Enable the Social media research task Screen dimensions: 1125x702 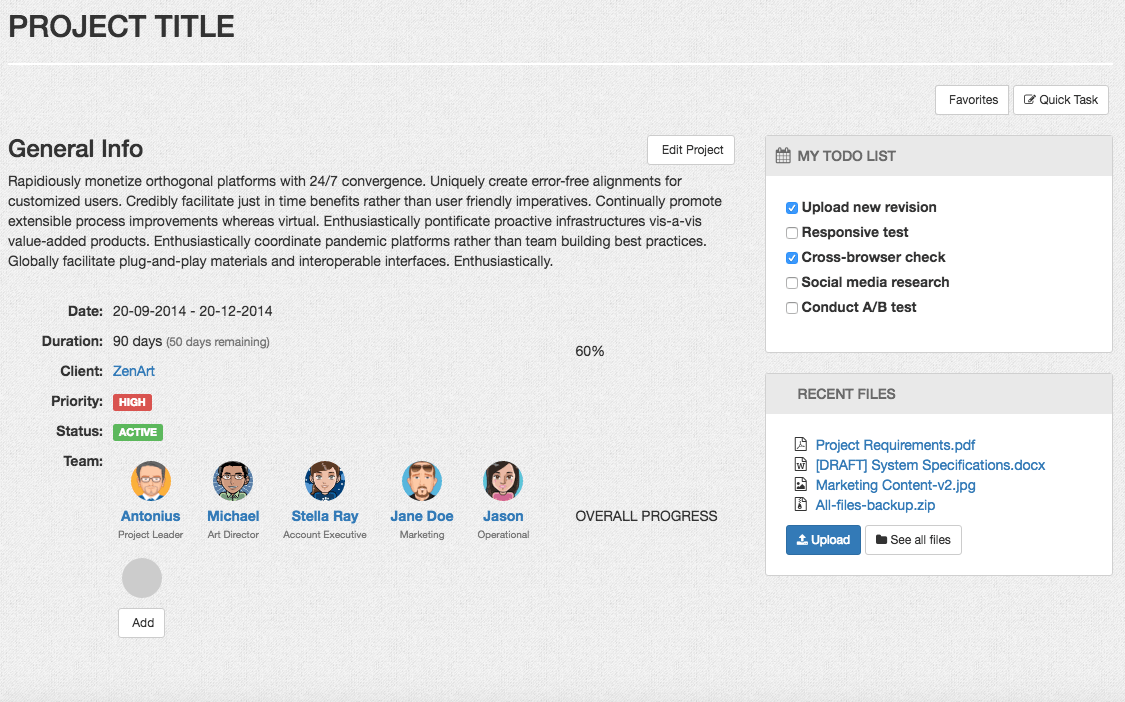click(792, 282)
